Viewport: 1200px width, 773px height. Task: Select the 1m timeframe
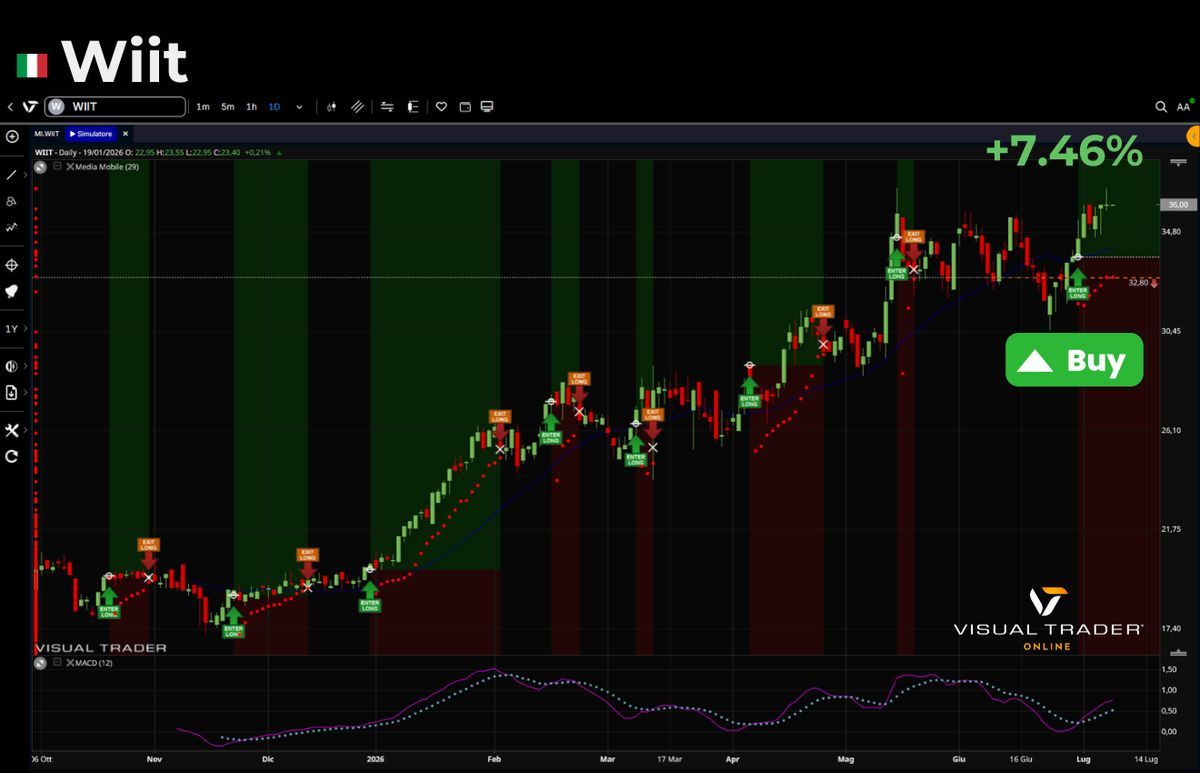tap(203, 107)
